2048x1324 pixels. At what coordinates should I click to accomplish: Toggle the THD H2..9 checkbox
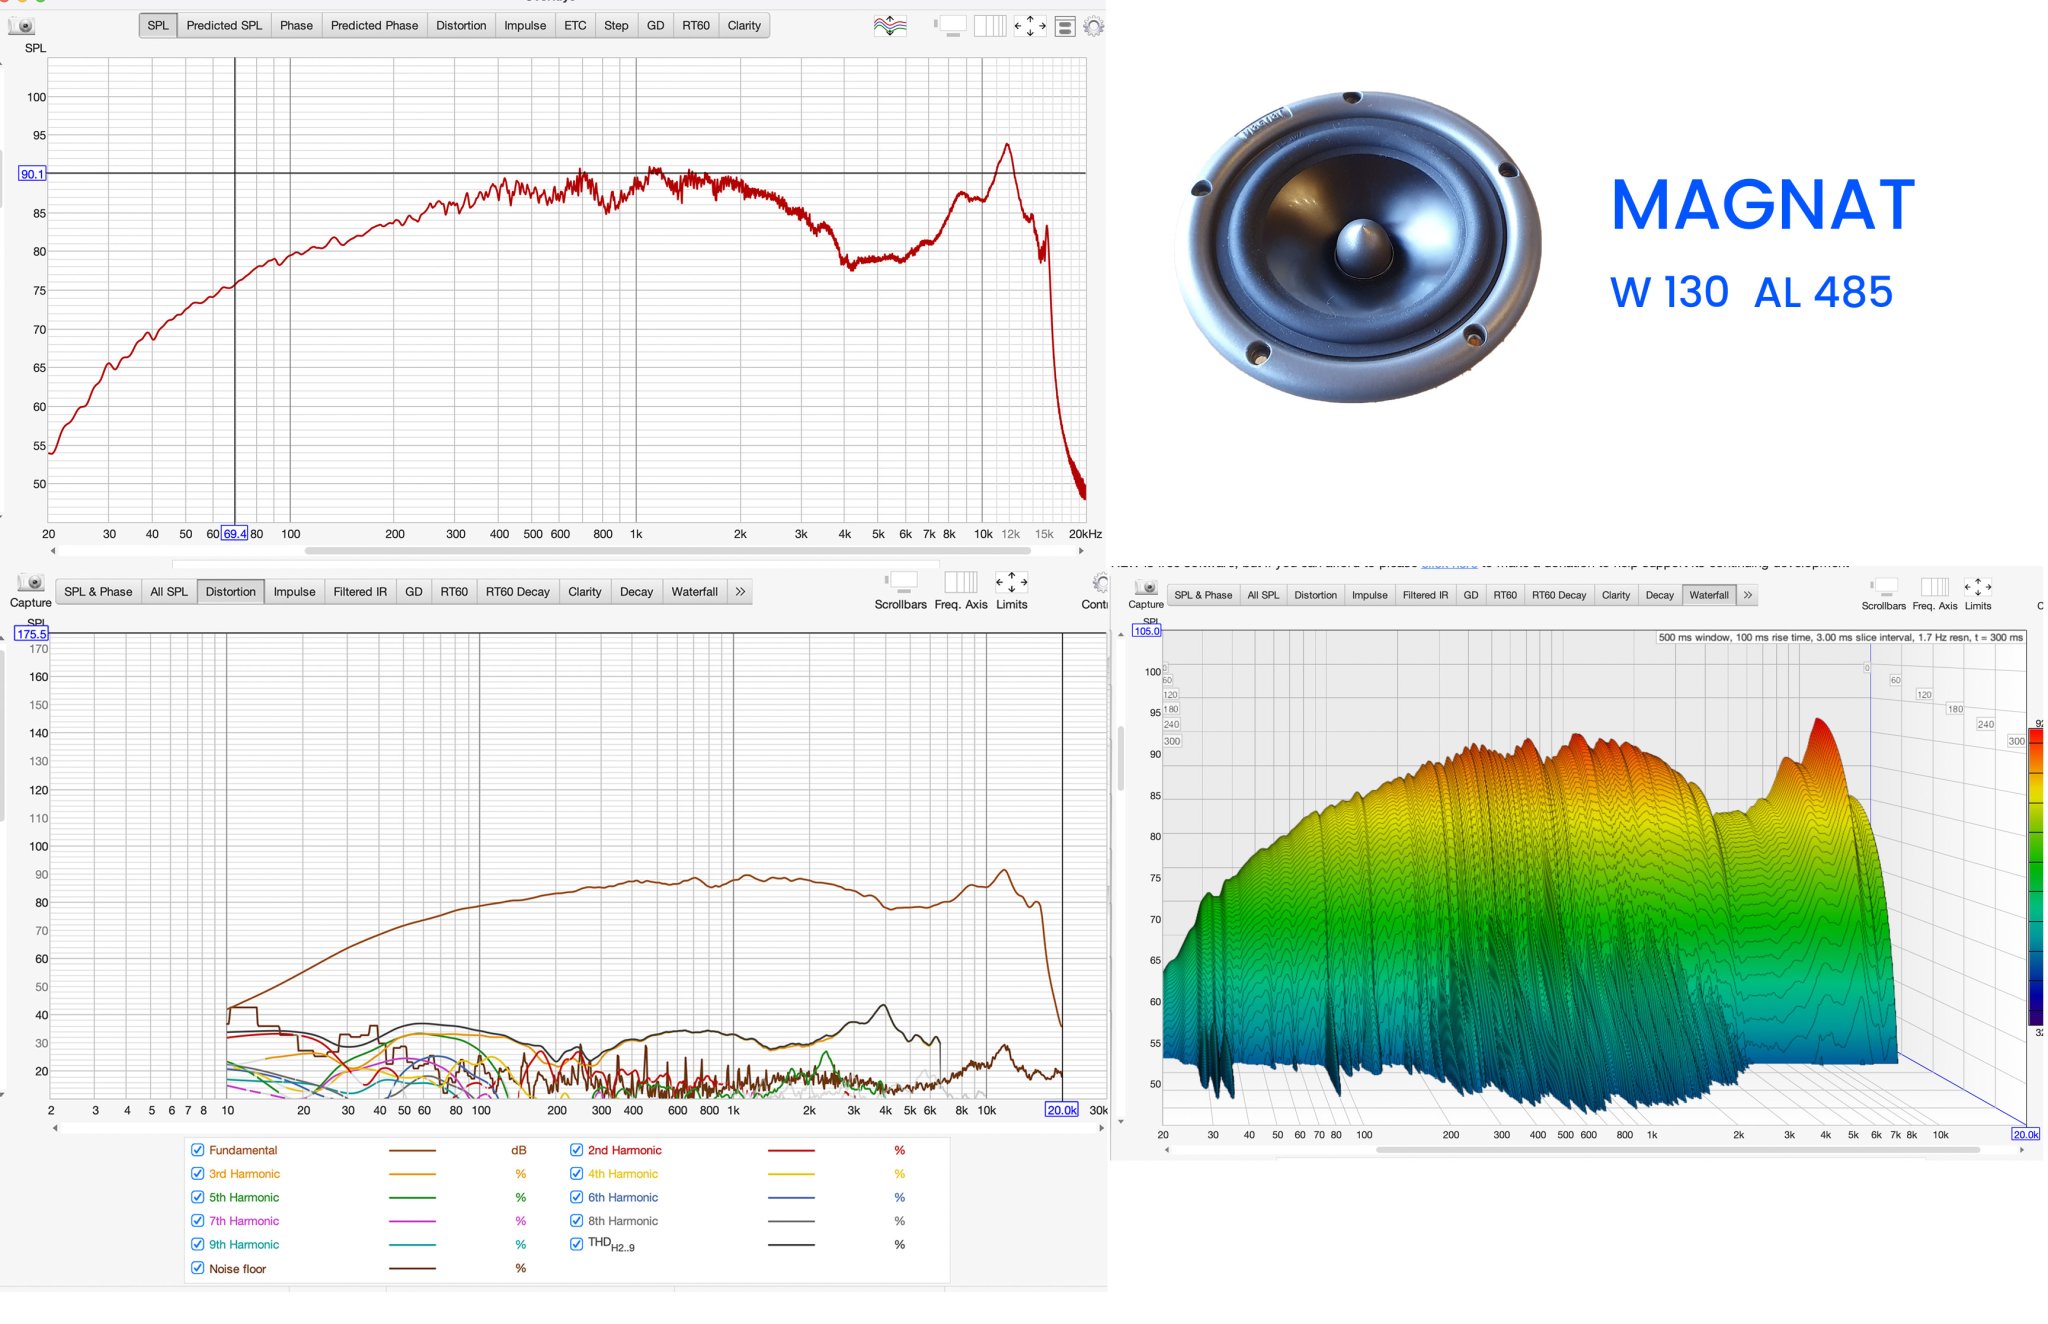[x=576, y=1244]
